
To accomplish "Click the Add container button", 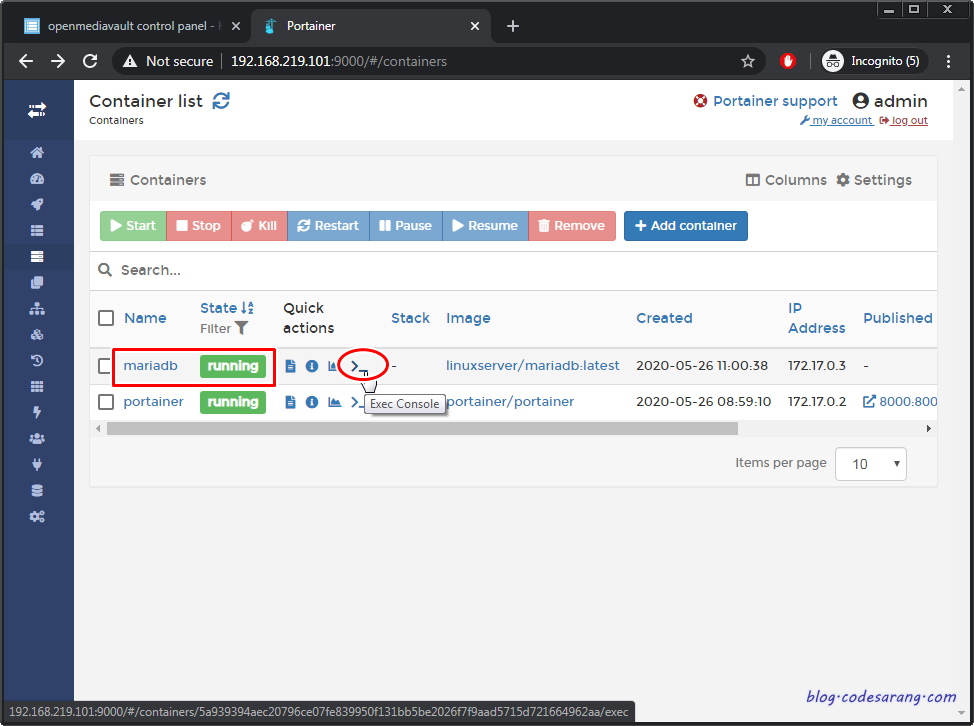I will pyautogui.click(x=686, y=225).
